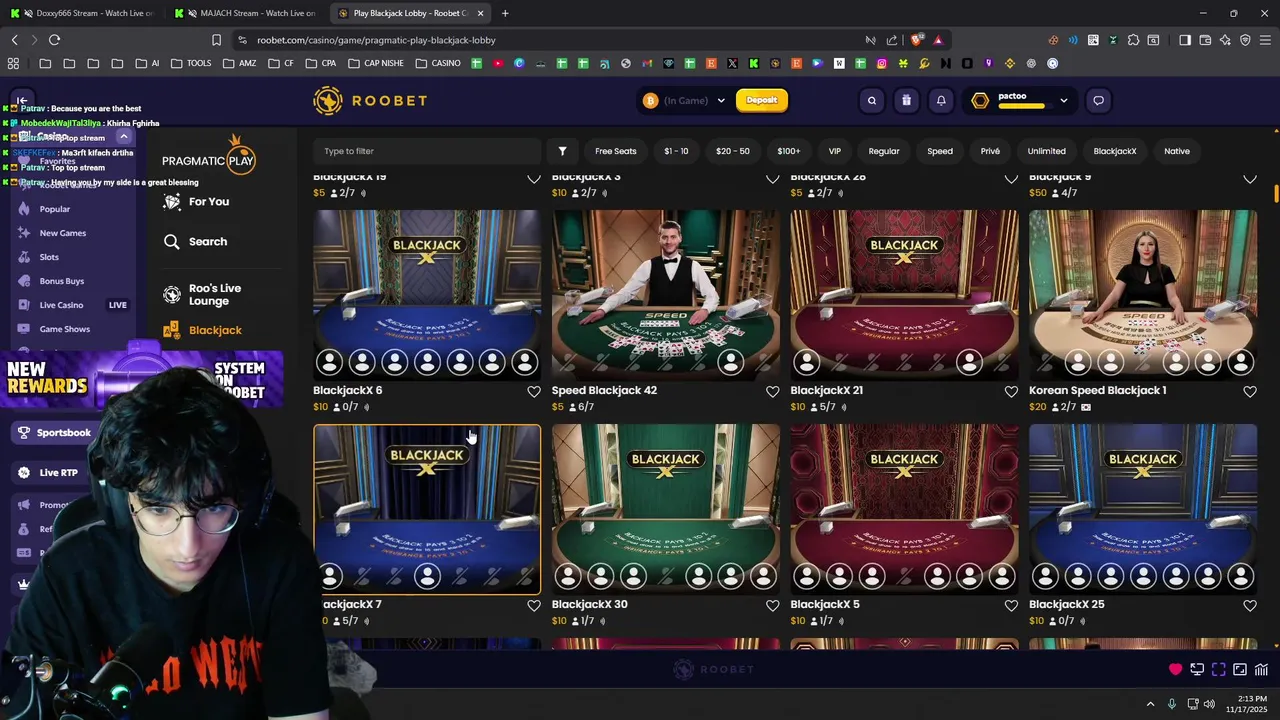This screenshot has width=1280, height=720.
Task: Click the Deposit button
Action: pyautogui.click(x=761, y=100)
